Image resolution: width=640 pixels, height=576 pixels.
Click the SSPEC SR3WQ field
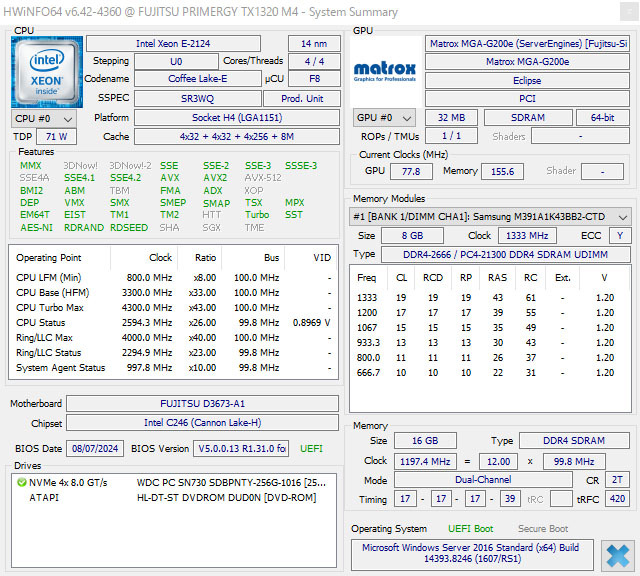click(198, 99)
